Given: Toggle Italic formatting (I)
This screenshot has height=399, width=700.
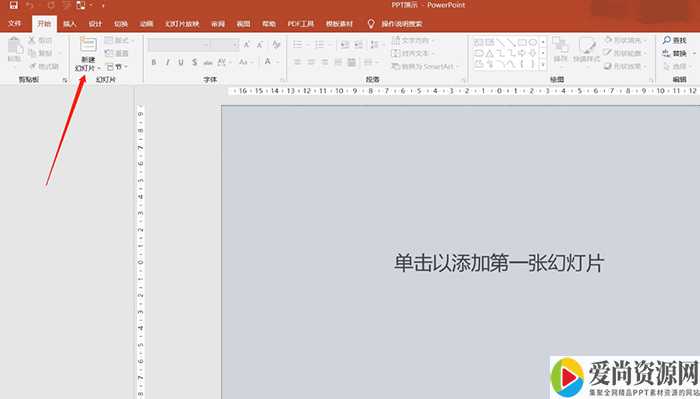Looking at the screenshot, I should (167, 62).
